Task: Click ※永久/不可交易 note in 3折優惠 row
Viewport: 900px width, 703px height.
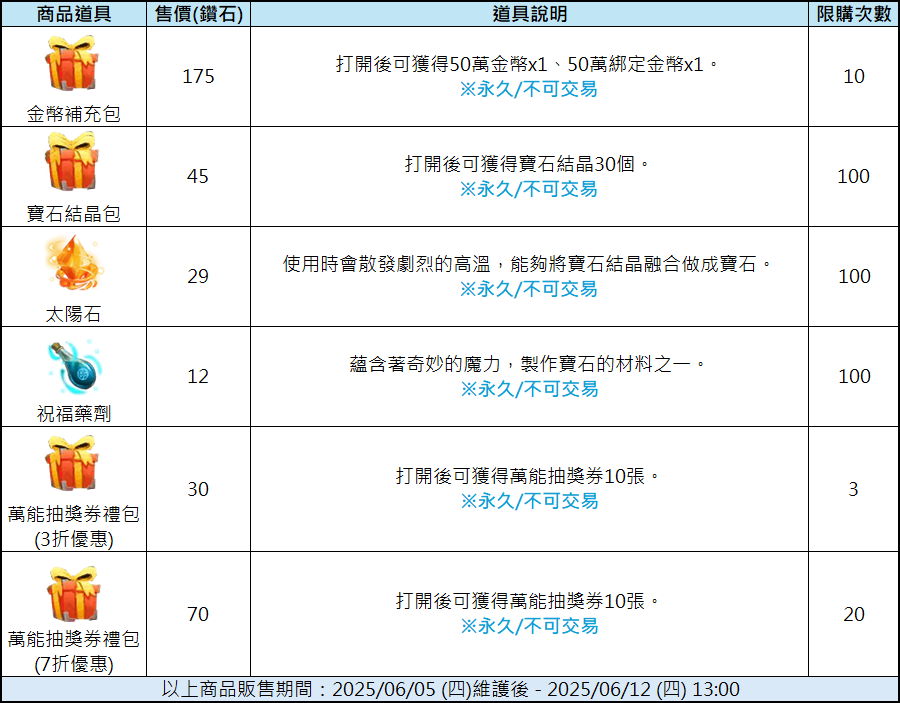Action: click(529, 501)
